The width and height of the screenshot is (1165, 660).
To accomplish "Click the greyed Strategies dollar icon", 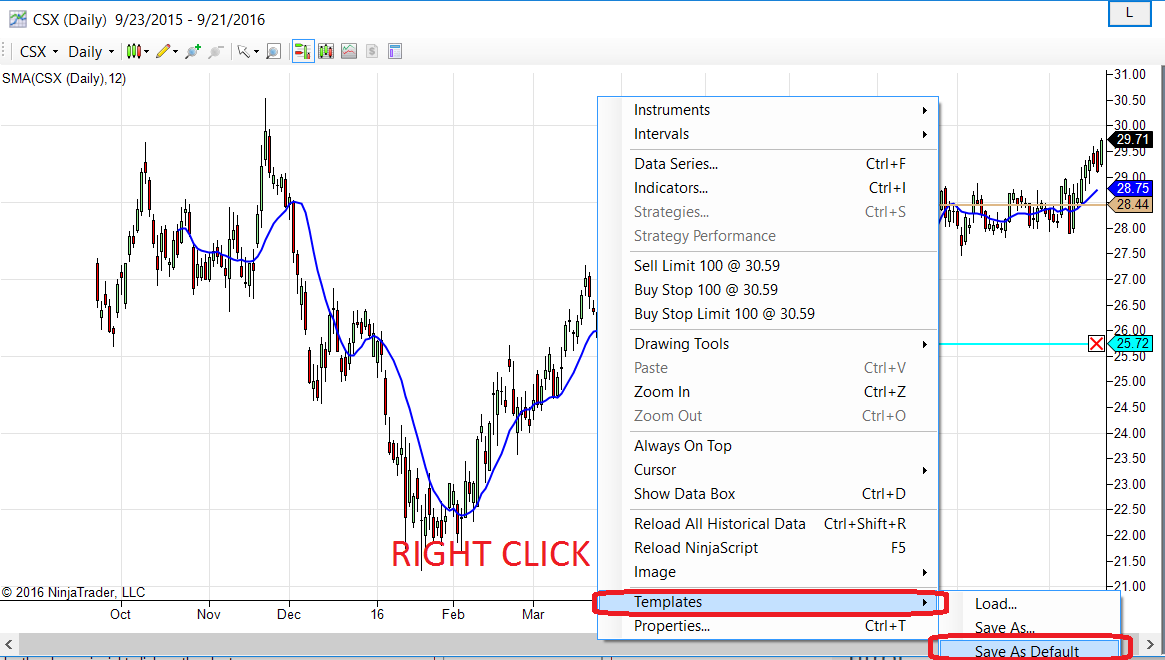I will pyautogui.click(x=372, y=51).
